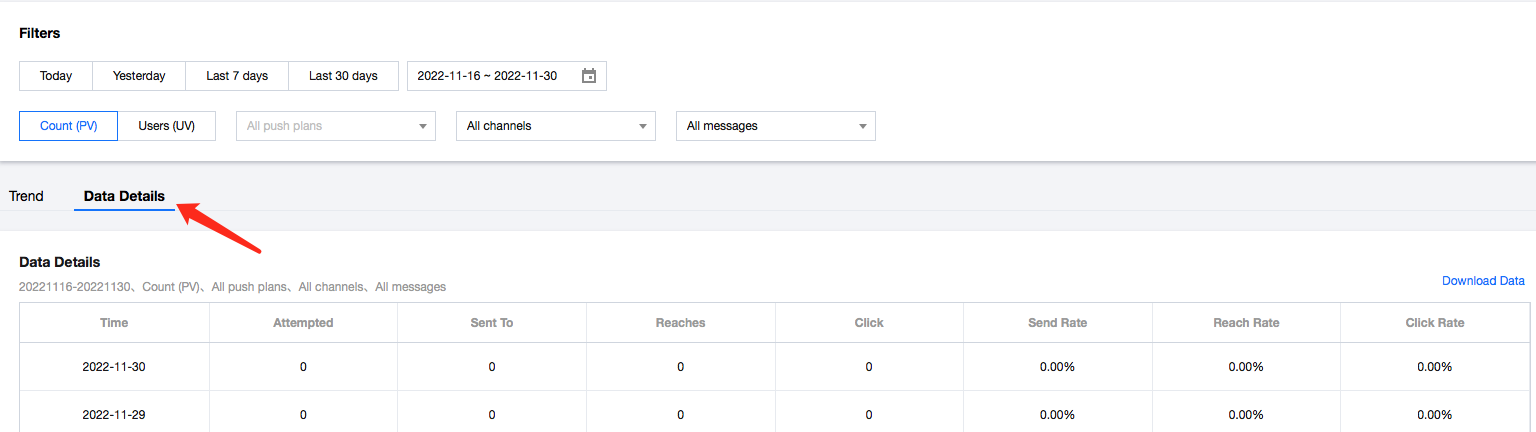This screenshot has height=432, width=1536.
Task: Expand the All push plans dropdown
Action: pyautogui.click(x=335, y=126)
